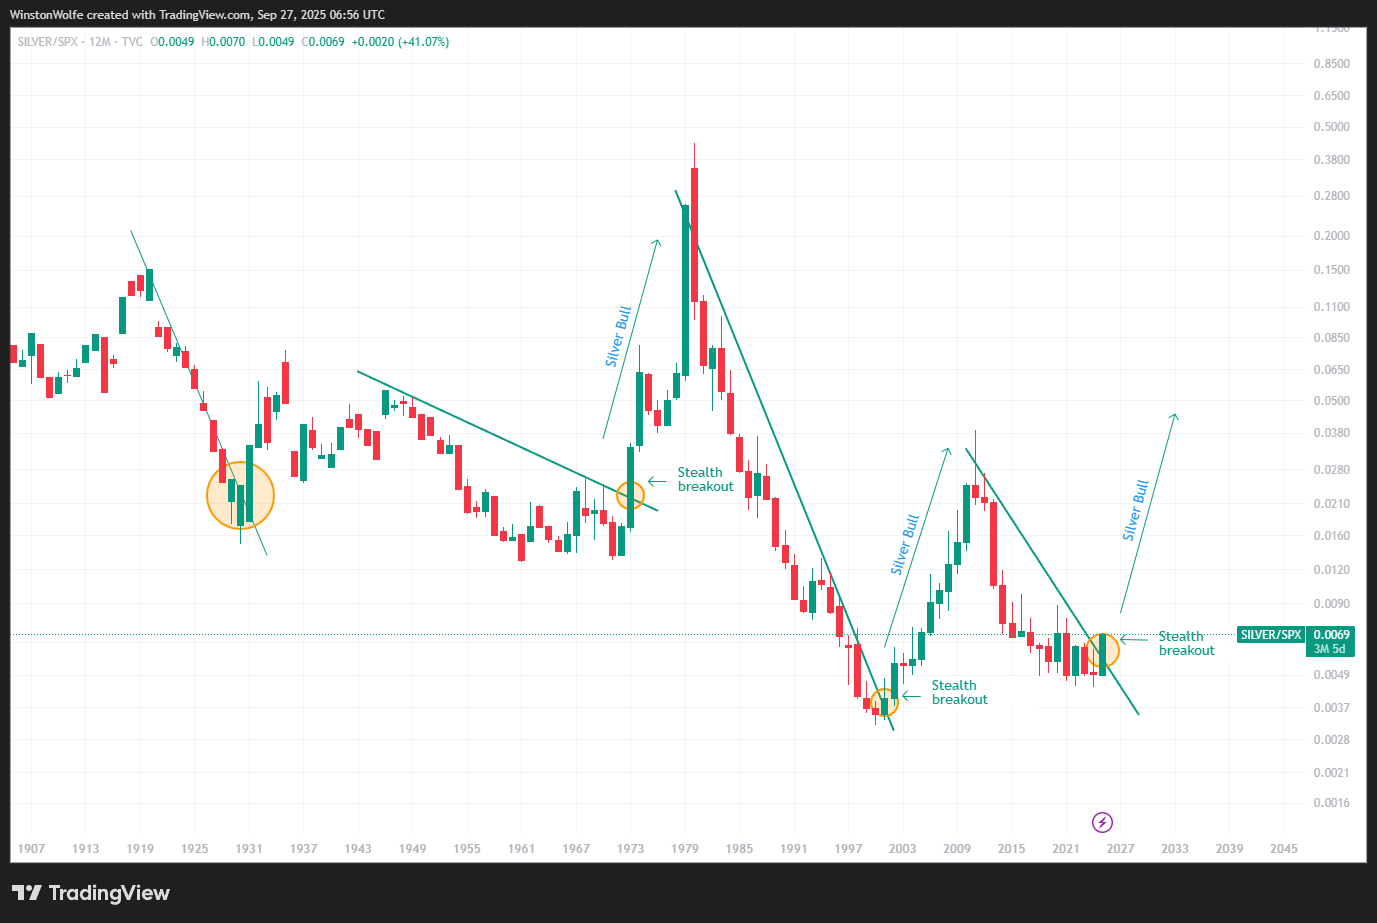Click the purple lightning event icon

coord(1102,822)
